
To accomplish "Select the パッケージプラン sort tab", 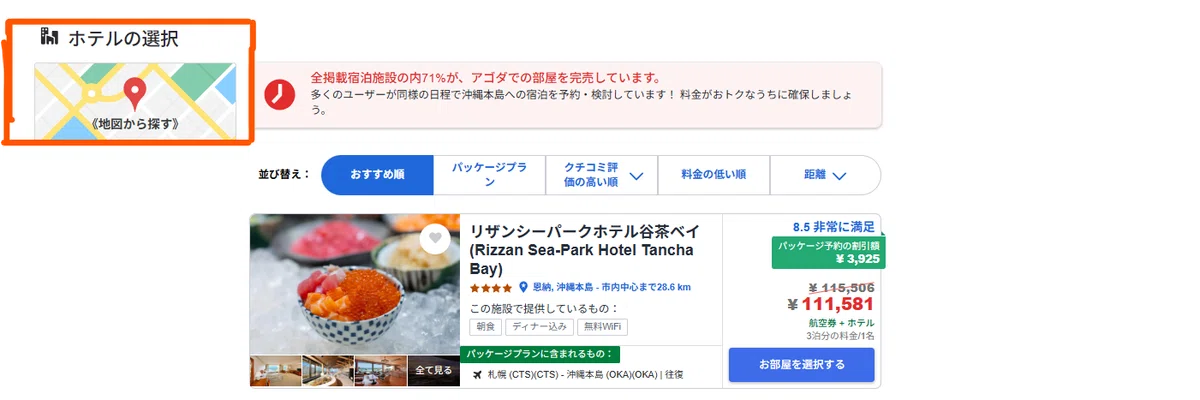I will pyautogui.click(x=489, y=175).
